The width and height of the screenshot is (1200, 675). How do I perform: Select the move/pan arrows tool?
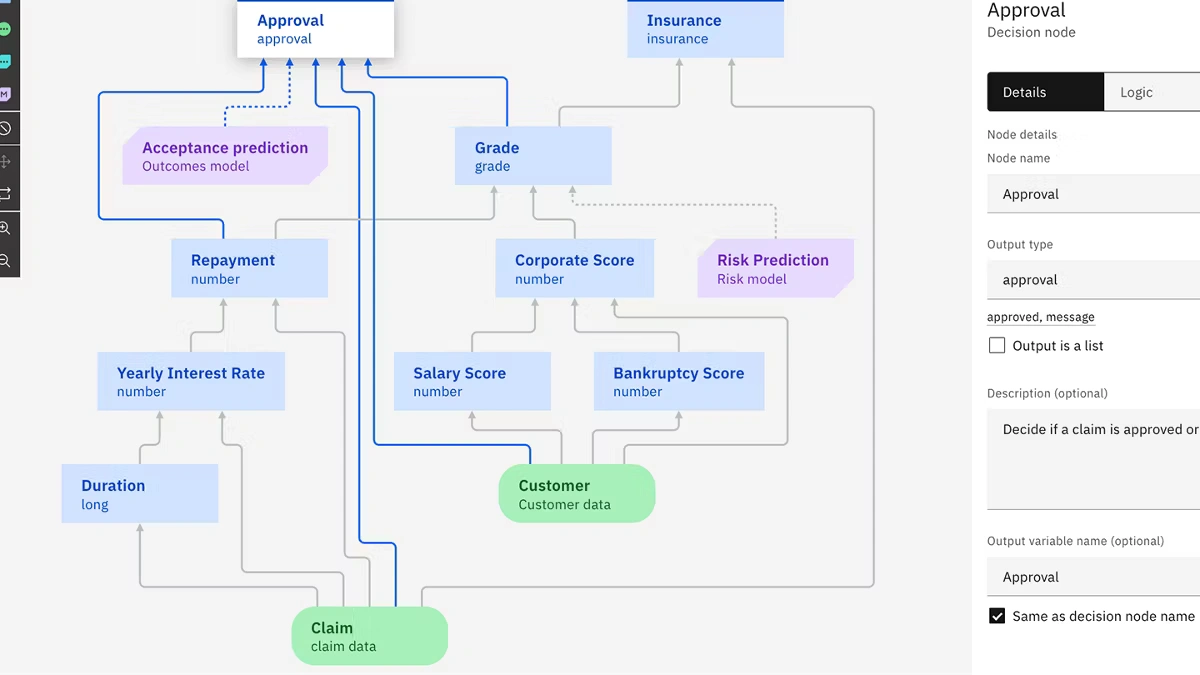tap(5, 161)
